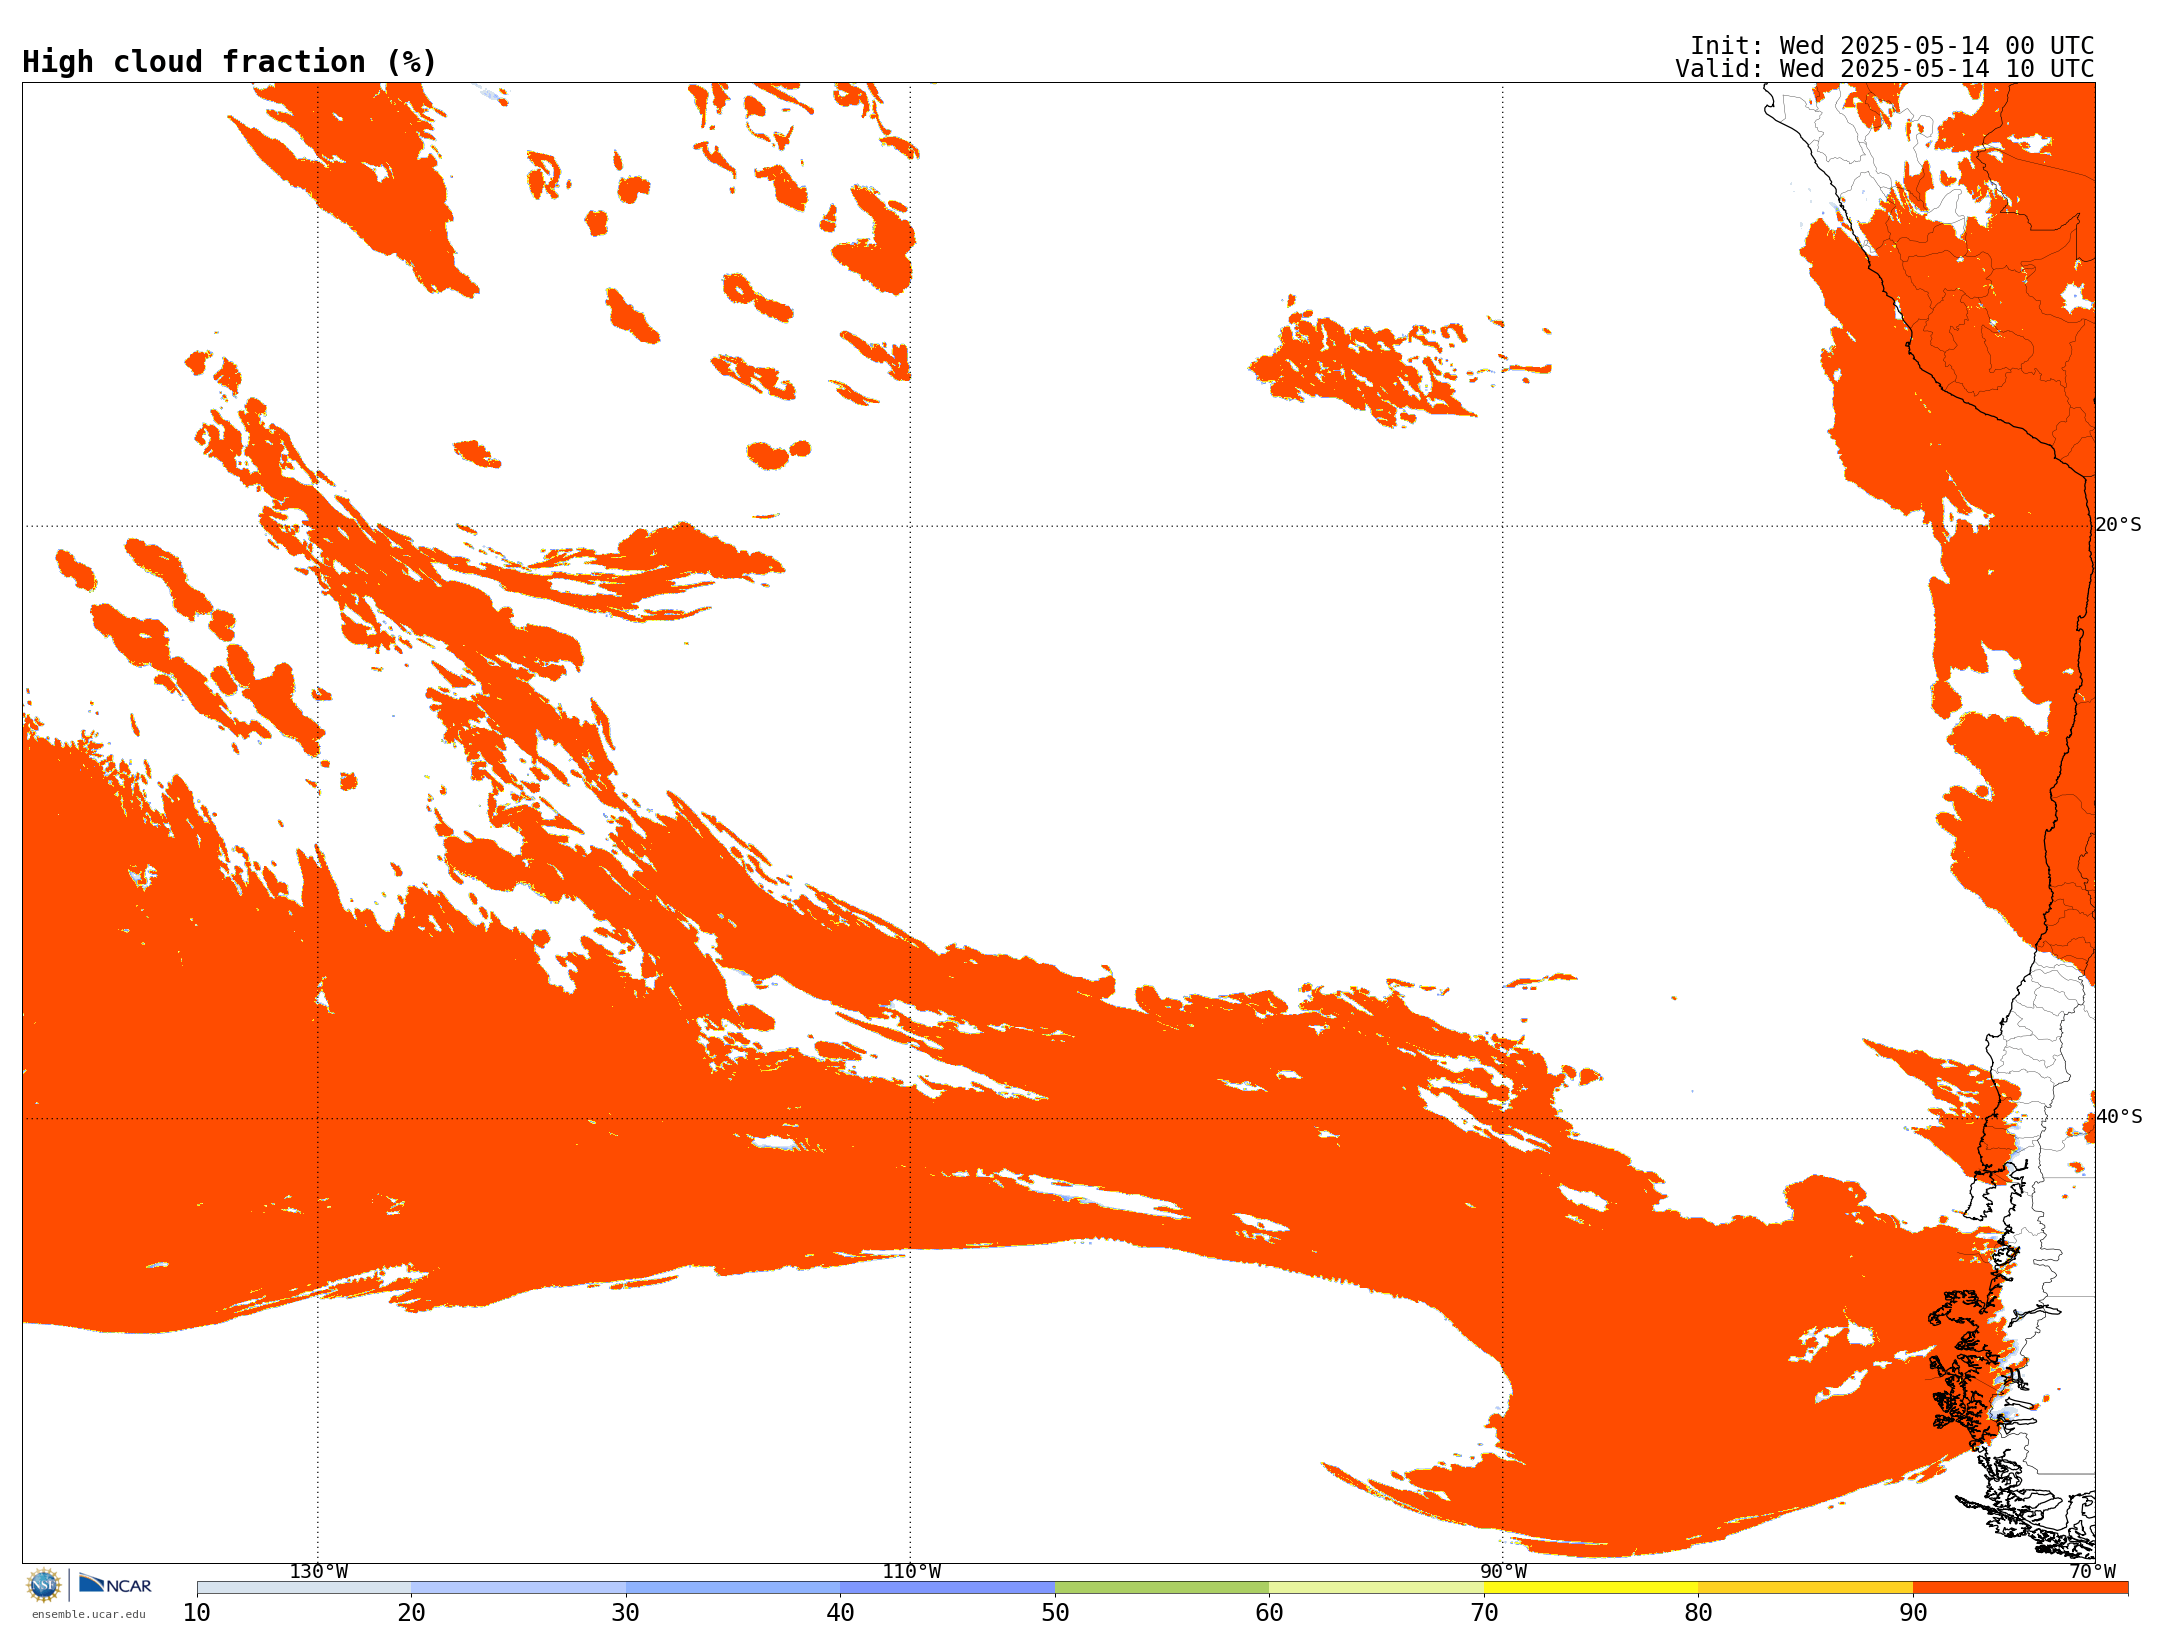
Task: Click the 'Valid: Wed 2025-05-14 10 UTC' text
Action: 1885,69
